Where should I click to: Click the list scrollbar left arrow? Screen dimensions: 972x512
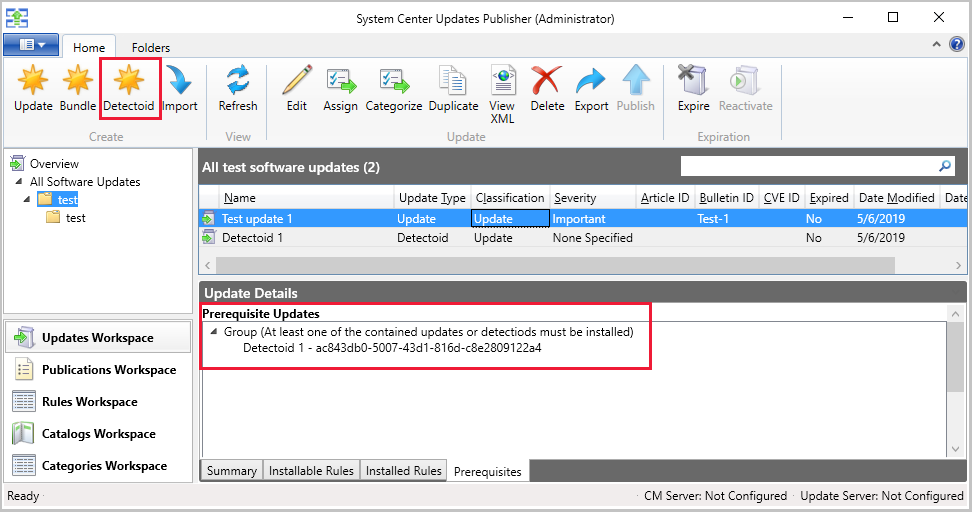tap(208, 265)
